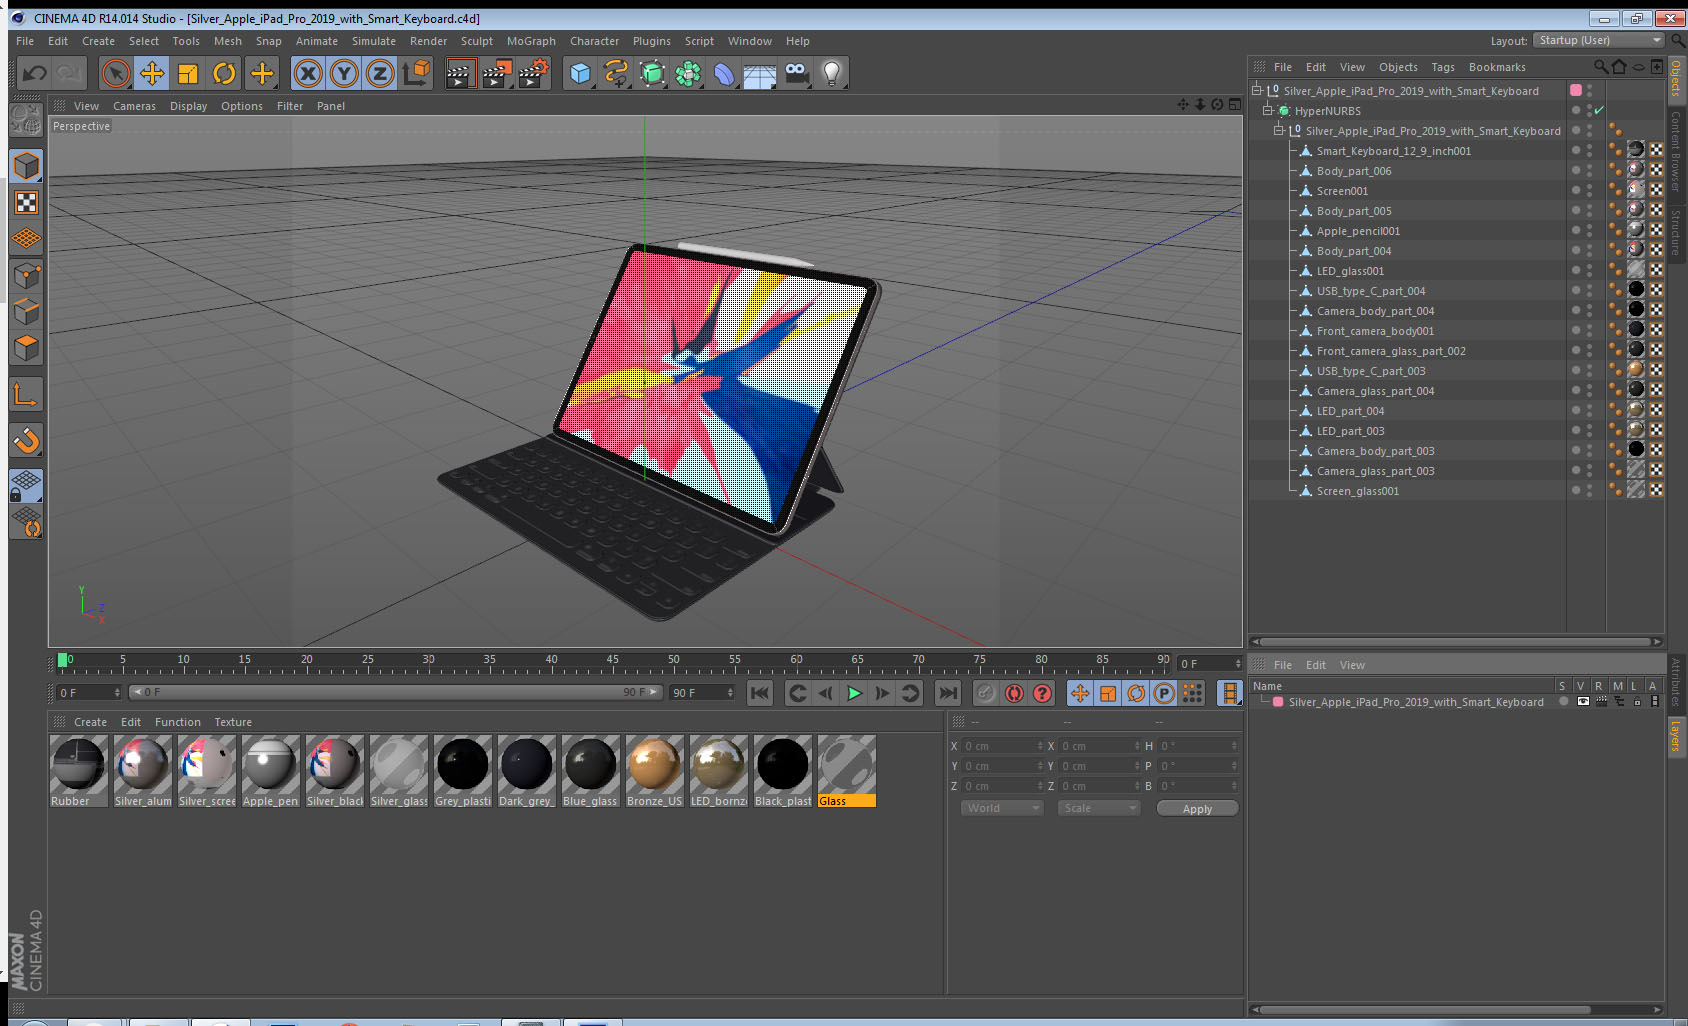1688x1026 pixels.
Task: Select the Bronze_US material swatch
Action: coord(654,765)
